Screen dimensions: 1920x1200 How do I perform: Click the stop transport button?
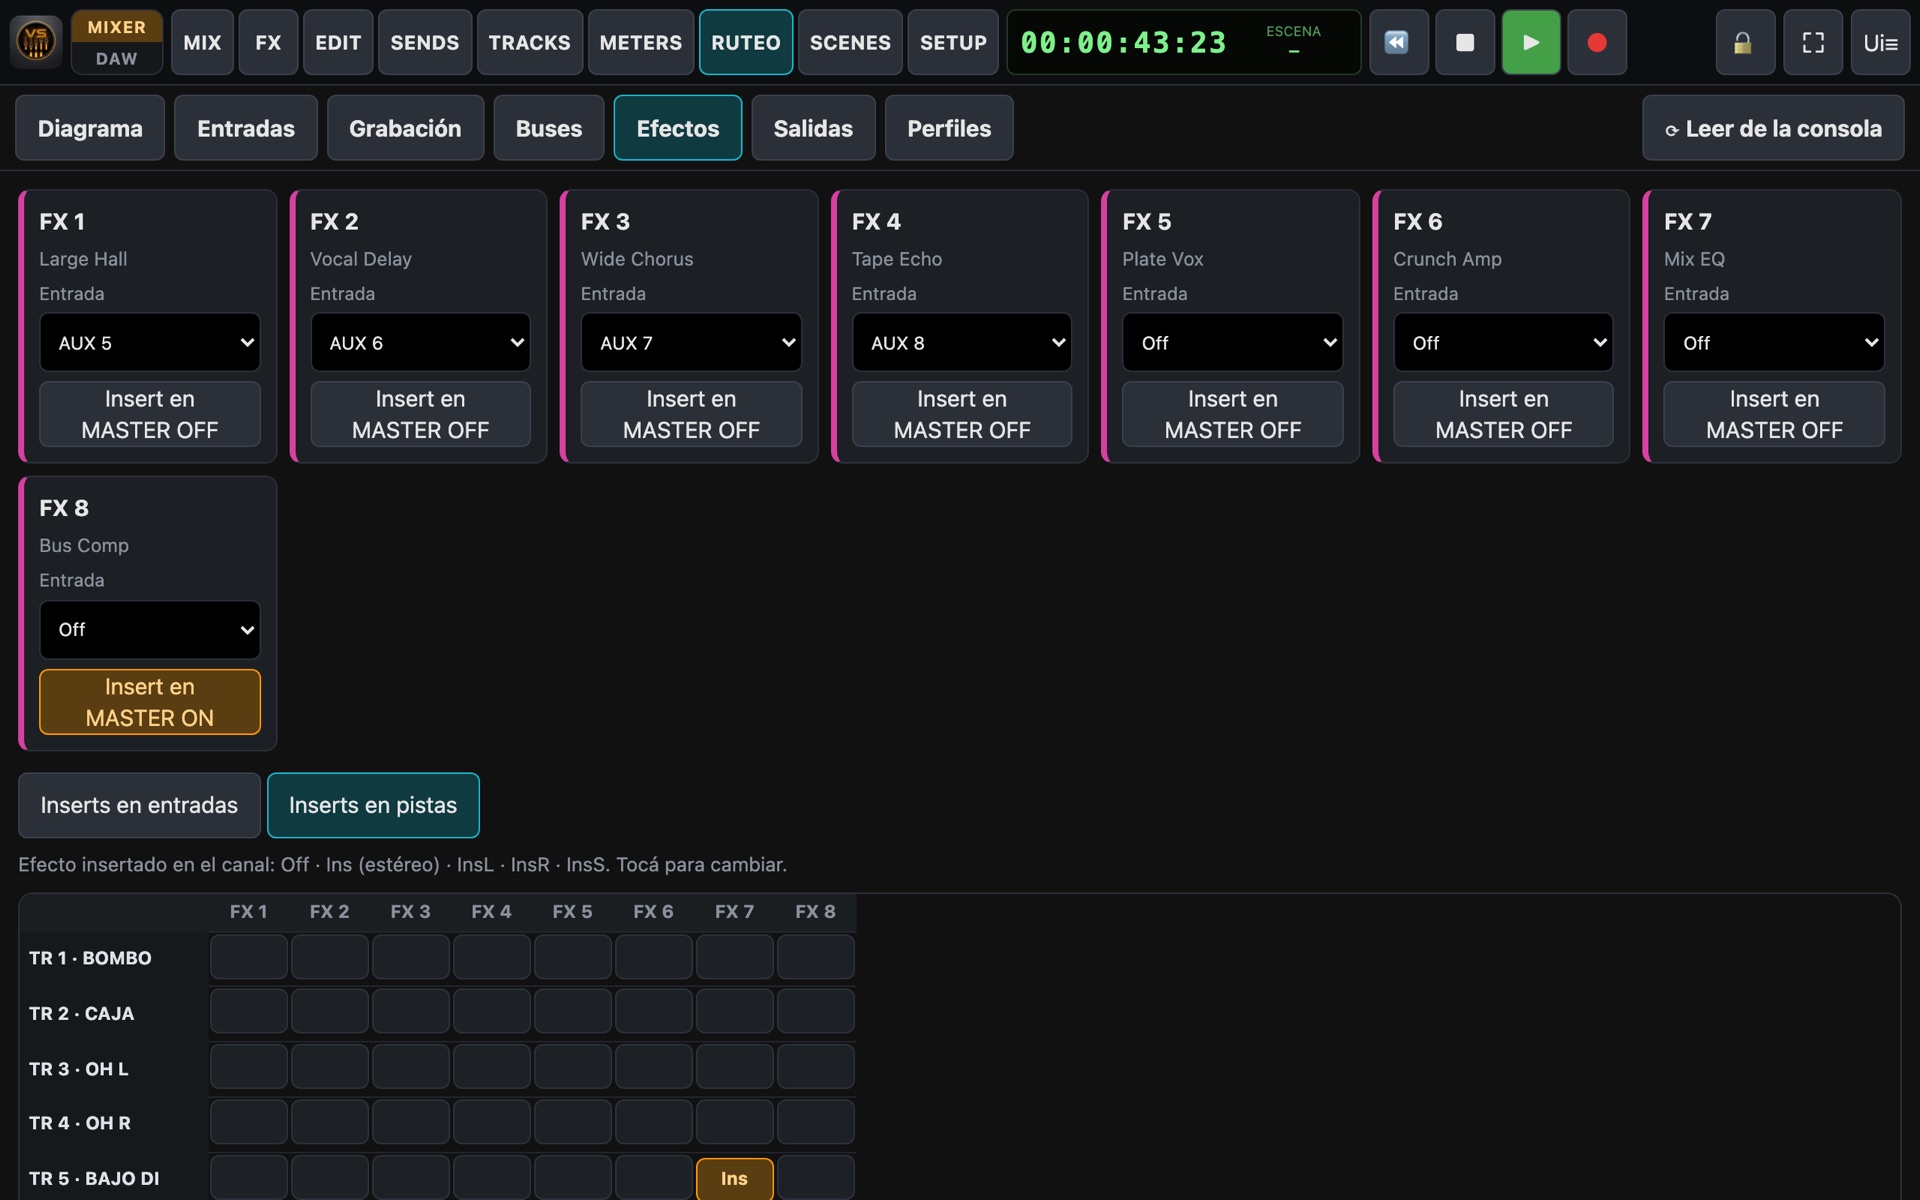click(1464, 42)
